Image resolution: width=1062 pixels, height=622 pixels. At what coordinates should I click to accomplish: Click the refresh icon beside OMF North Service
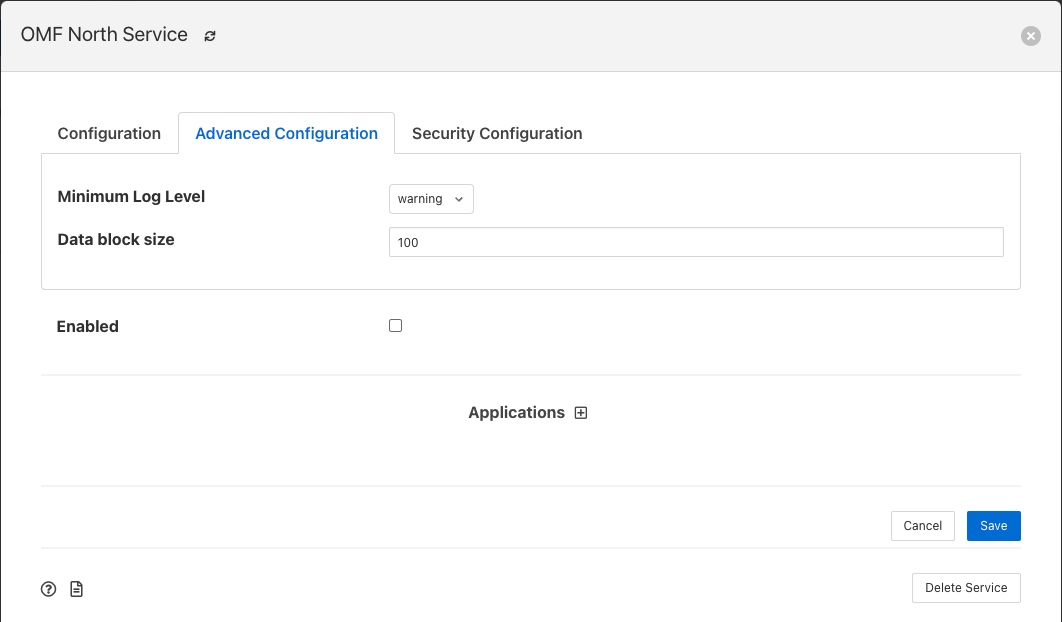pos(210,36)
